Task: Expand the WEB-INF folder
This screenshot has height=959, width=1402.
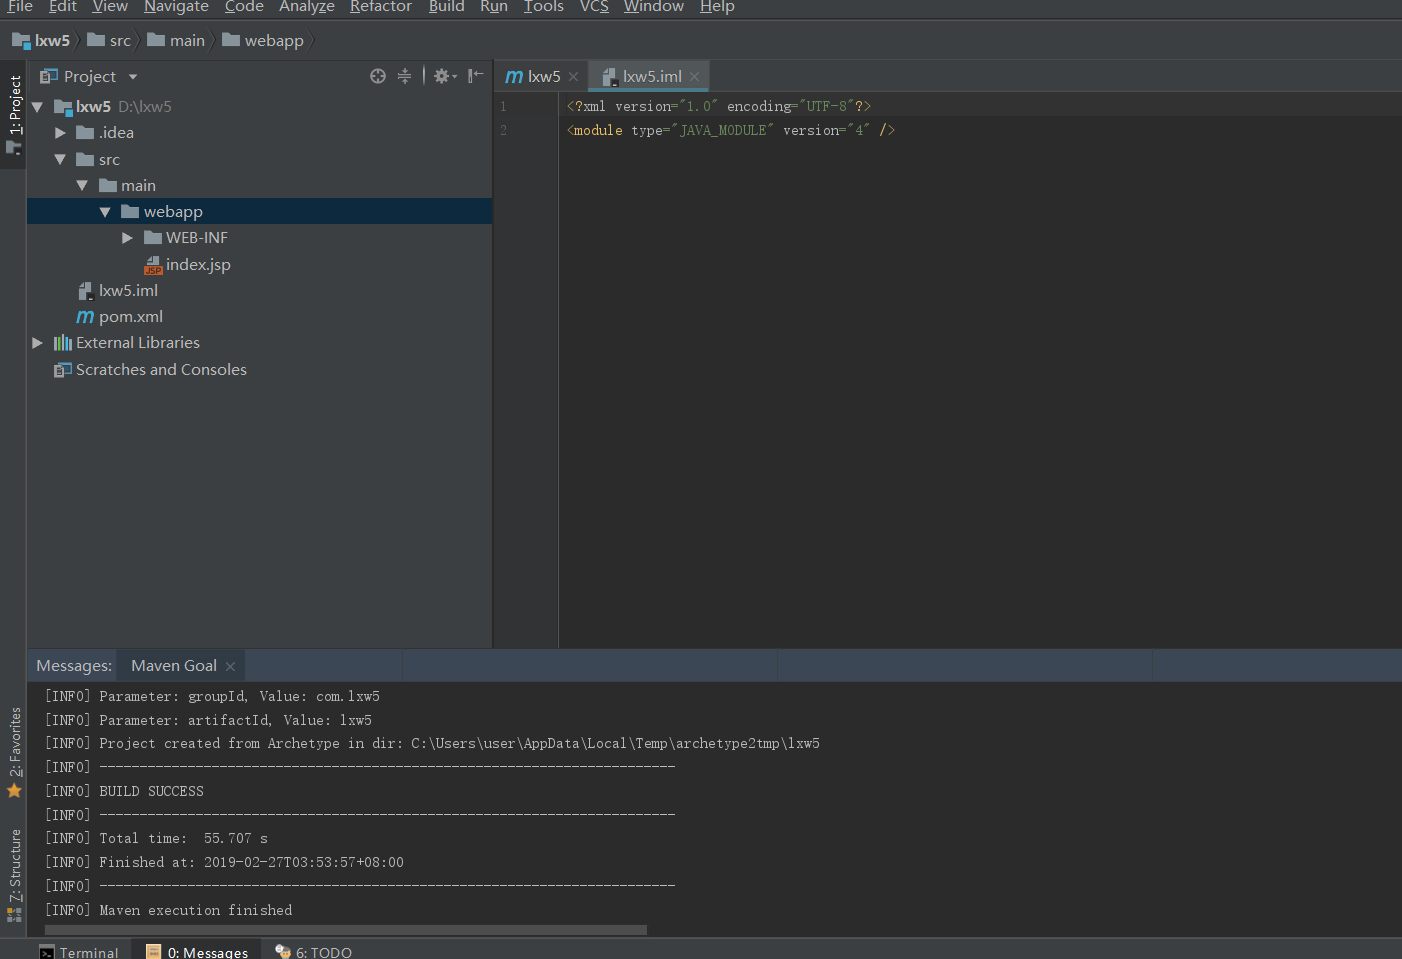Action: pos(127,237)
